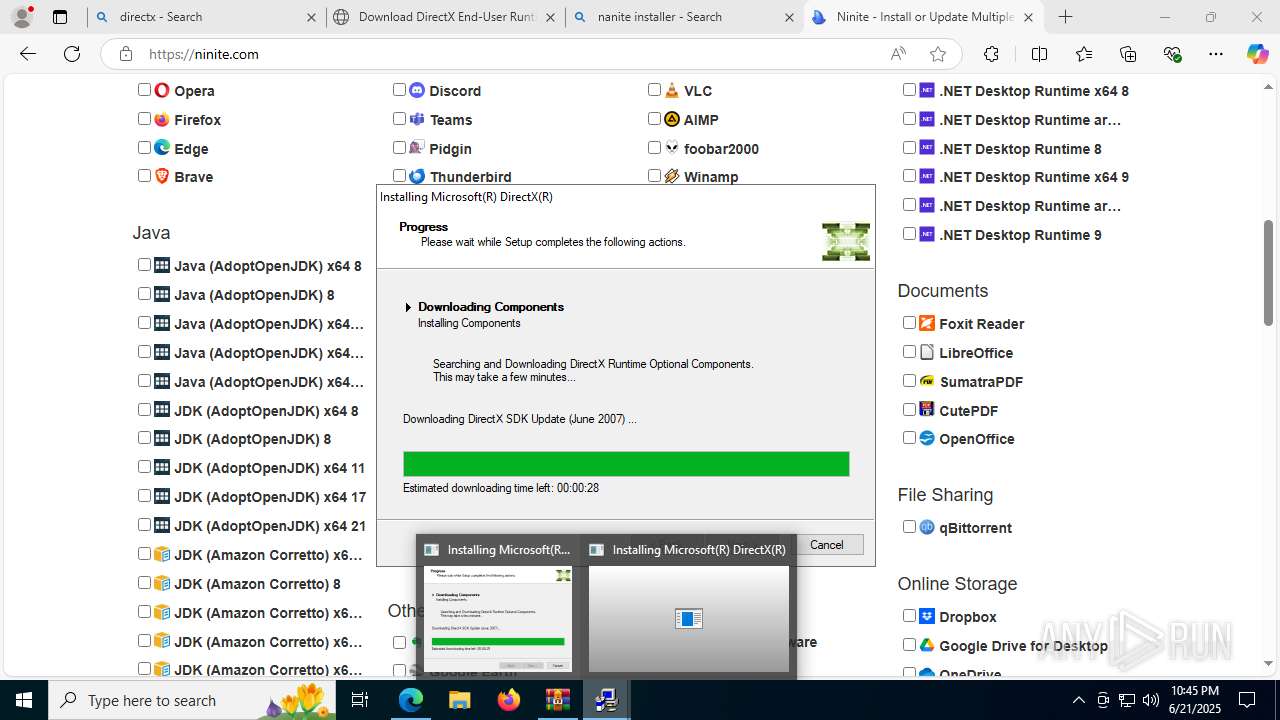The width and height of the screenshot is (1280, 720).
Task: Click the page vertical scrollbar
Action: coord(1269,272)
